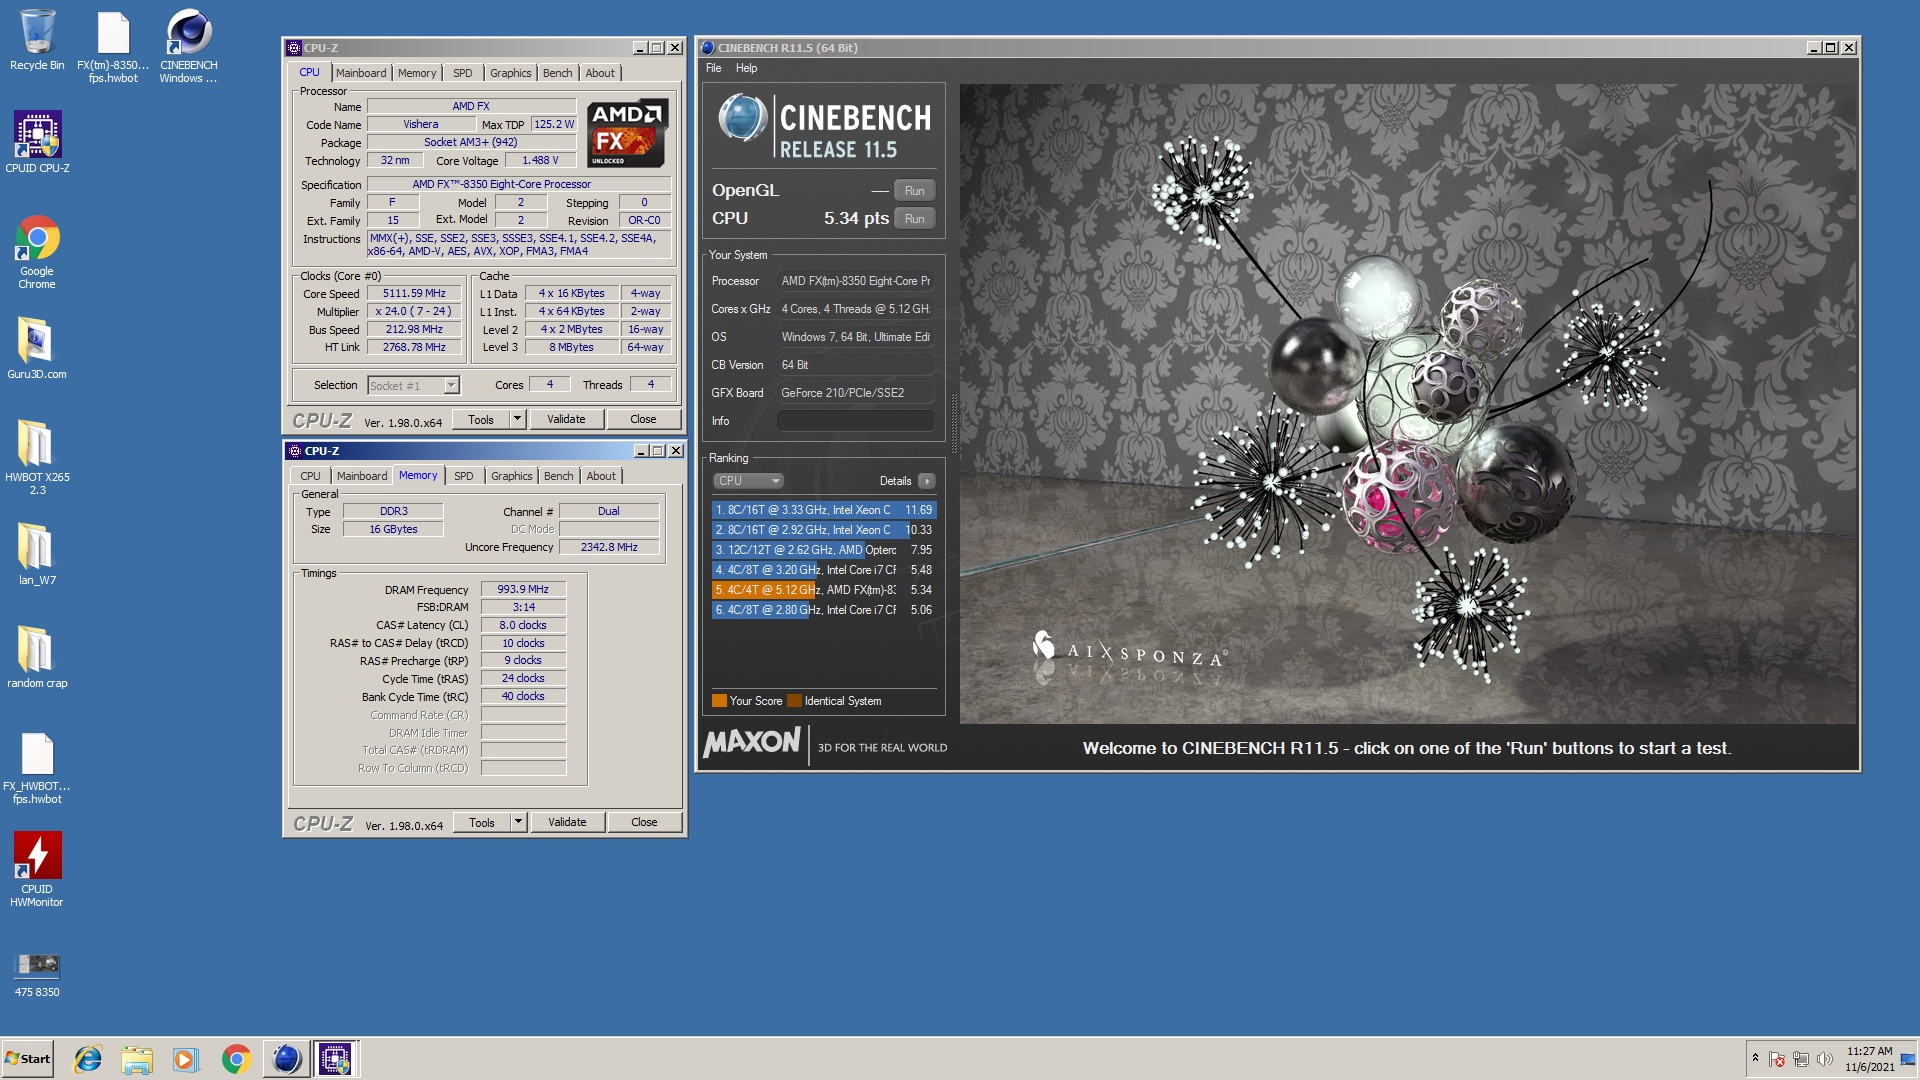Open CPUID CPU-Z desktop shortcut

(37, 141)
